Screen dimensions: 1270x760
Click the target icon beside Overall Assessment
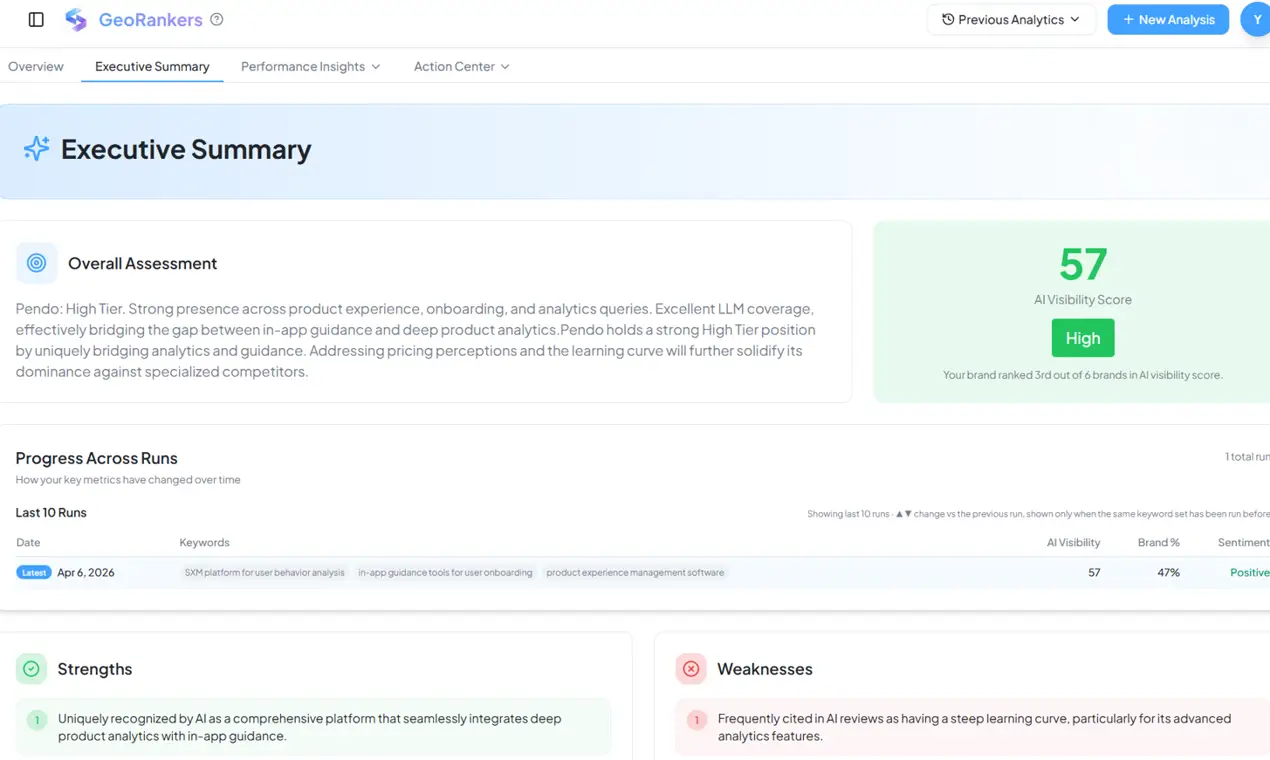[x=37, y=263]
